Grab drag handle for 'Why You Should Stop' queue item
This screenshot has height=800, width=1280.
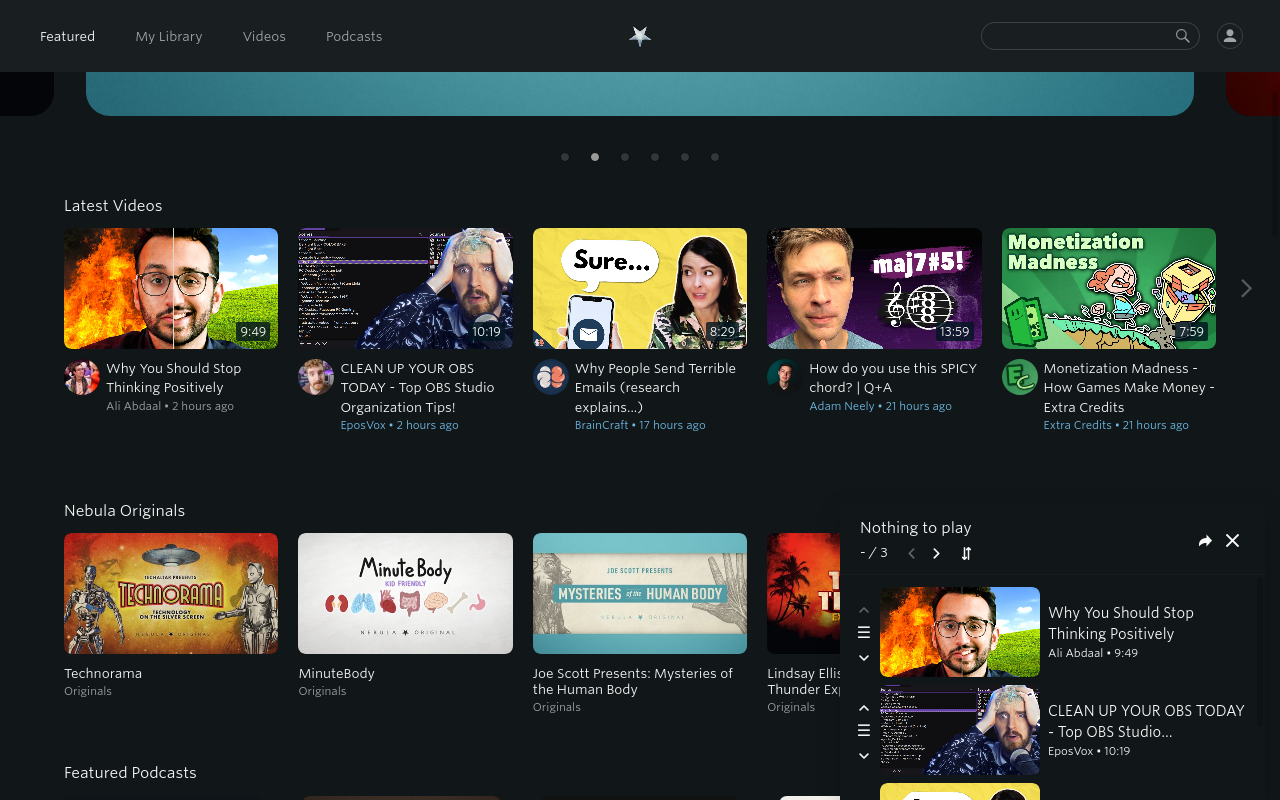pyautogui.click(x=864, y=632)
